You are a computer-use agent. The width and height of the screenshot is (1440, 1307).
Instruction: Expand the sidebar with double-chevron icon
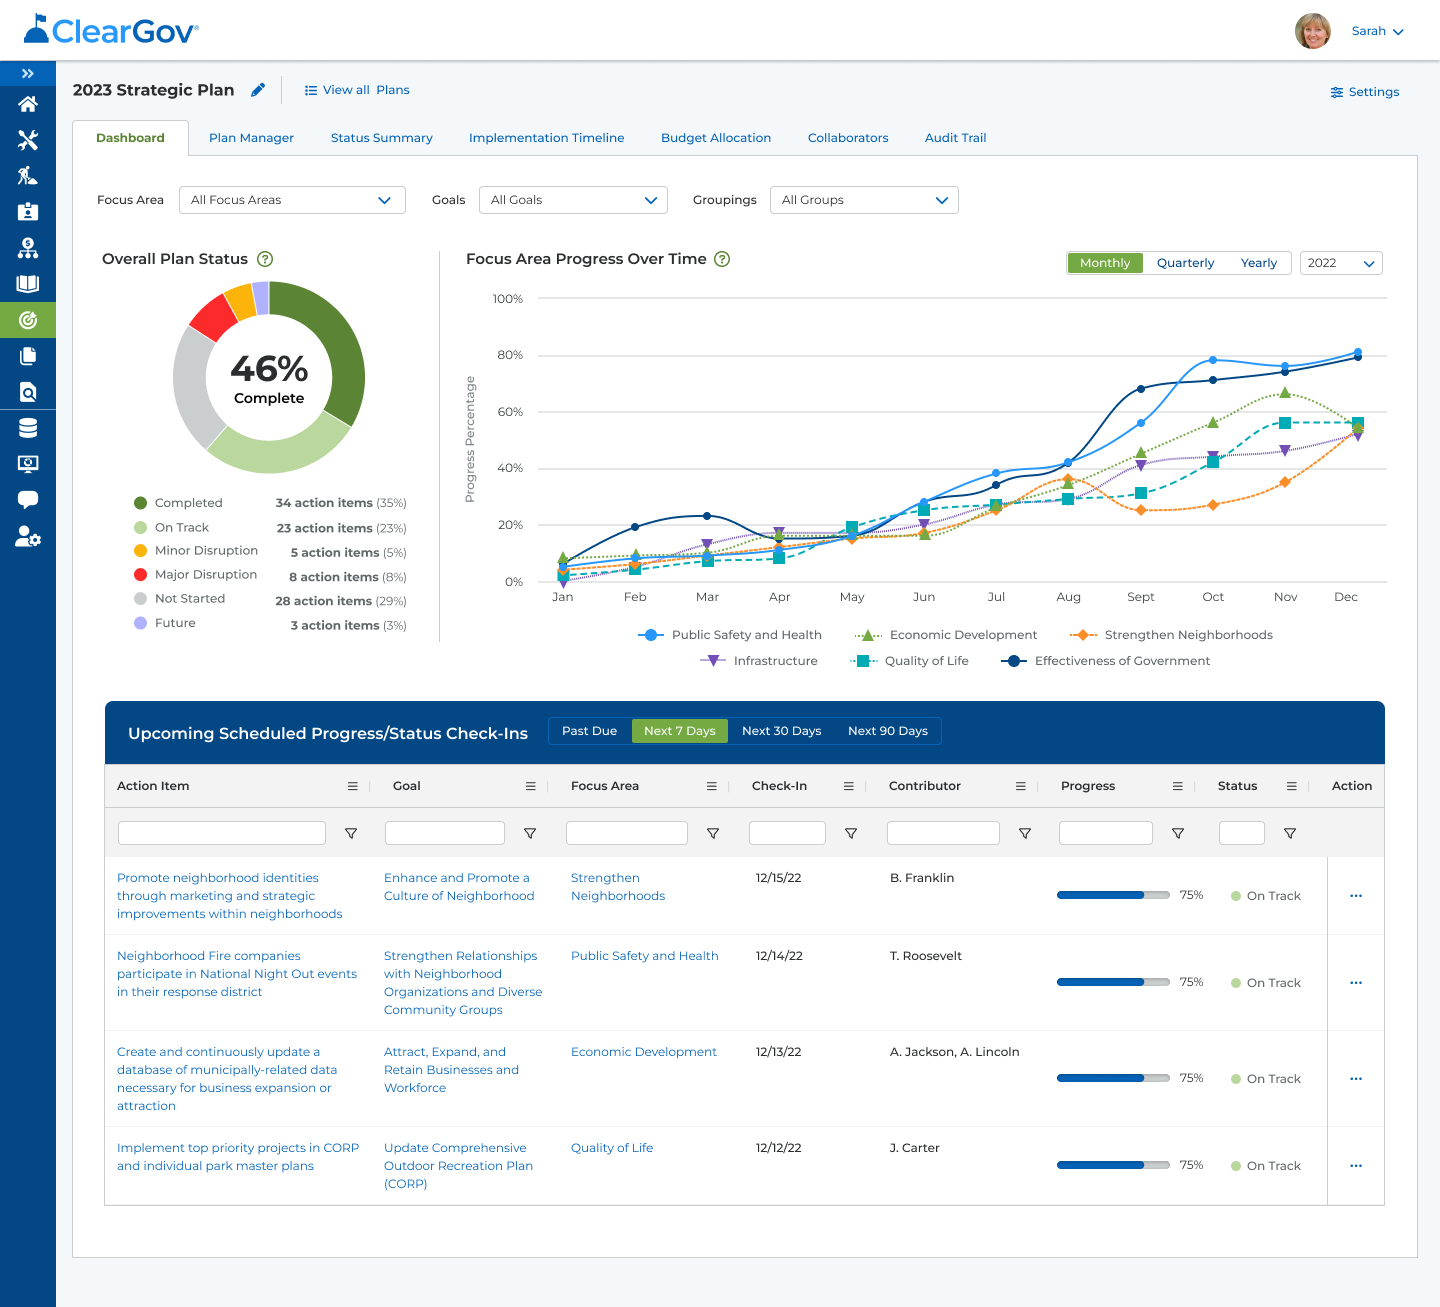[x=28, y=74]
